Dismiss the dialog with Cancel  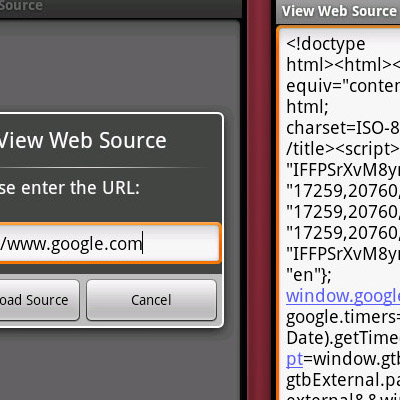tap(151, 300)
